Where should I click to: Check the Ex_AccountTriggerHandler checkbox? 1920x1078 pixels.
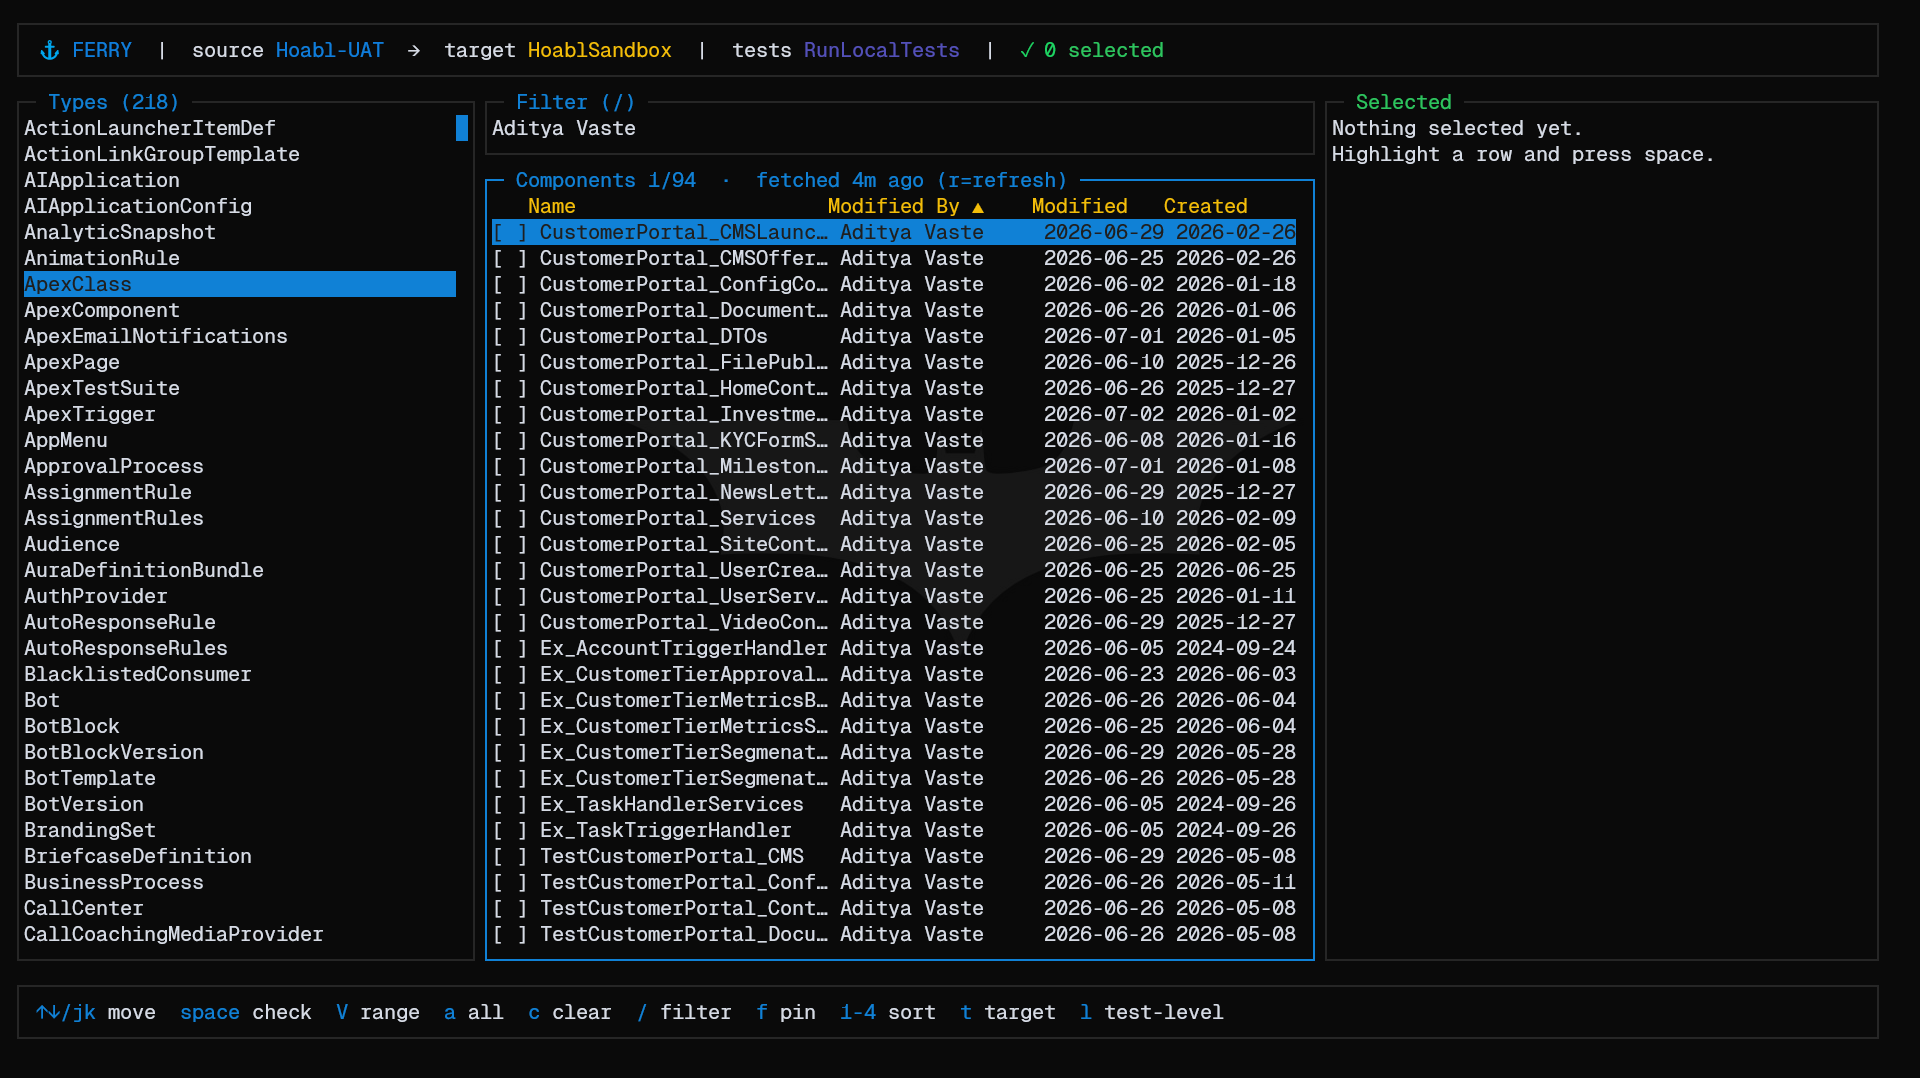click(x=510, y=648)
